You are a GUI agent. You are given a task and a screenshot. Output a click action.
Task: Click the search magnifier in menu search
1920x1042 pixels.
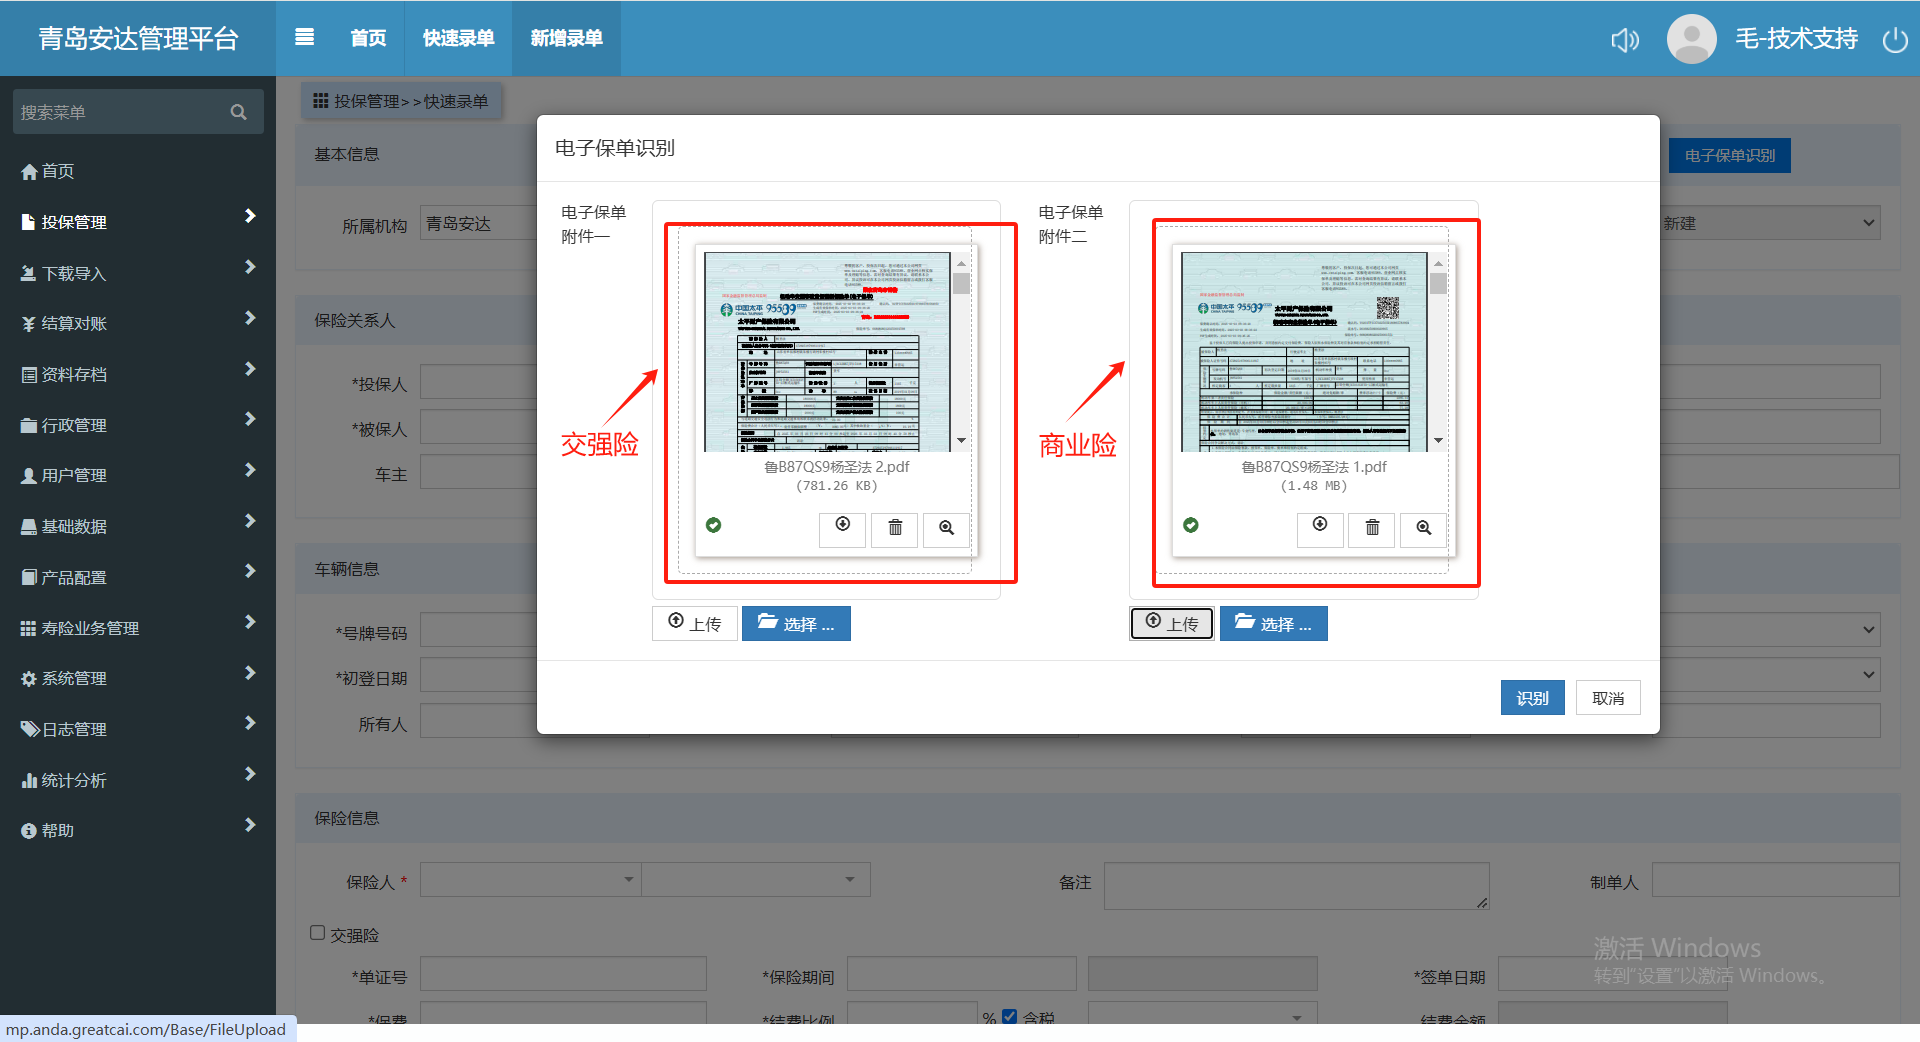point(238,112)
